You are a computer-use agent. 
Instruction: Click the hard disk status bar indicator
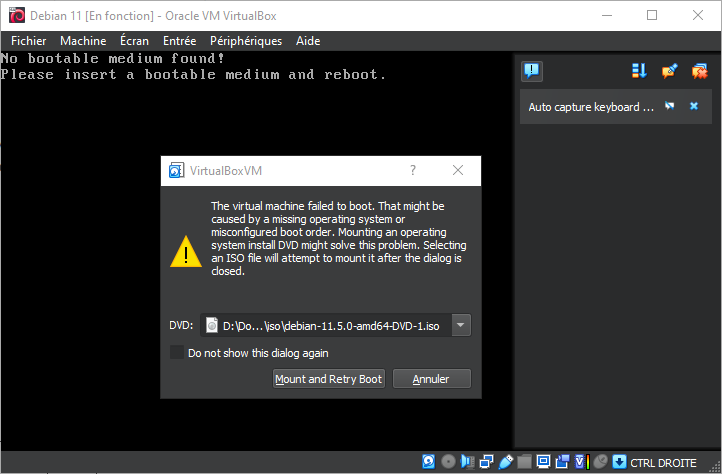pos(428,461)
